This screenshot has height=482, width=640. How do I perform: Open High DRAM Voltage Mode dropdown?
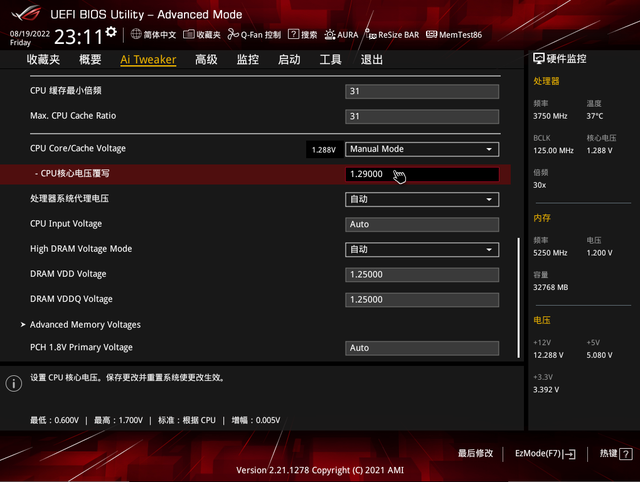(422, 249)
